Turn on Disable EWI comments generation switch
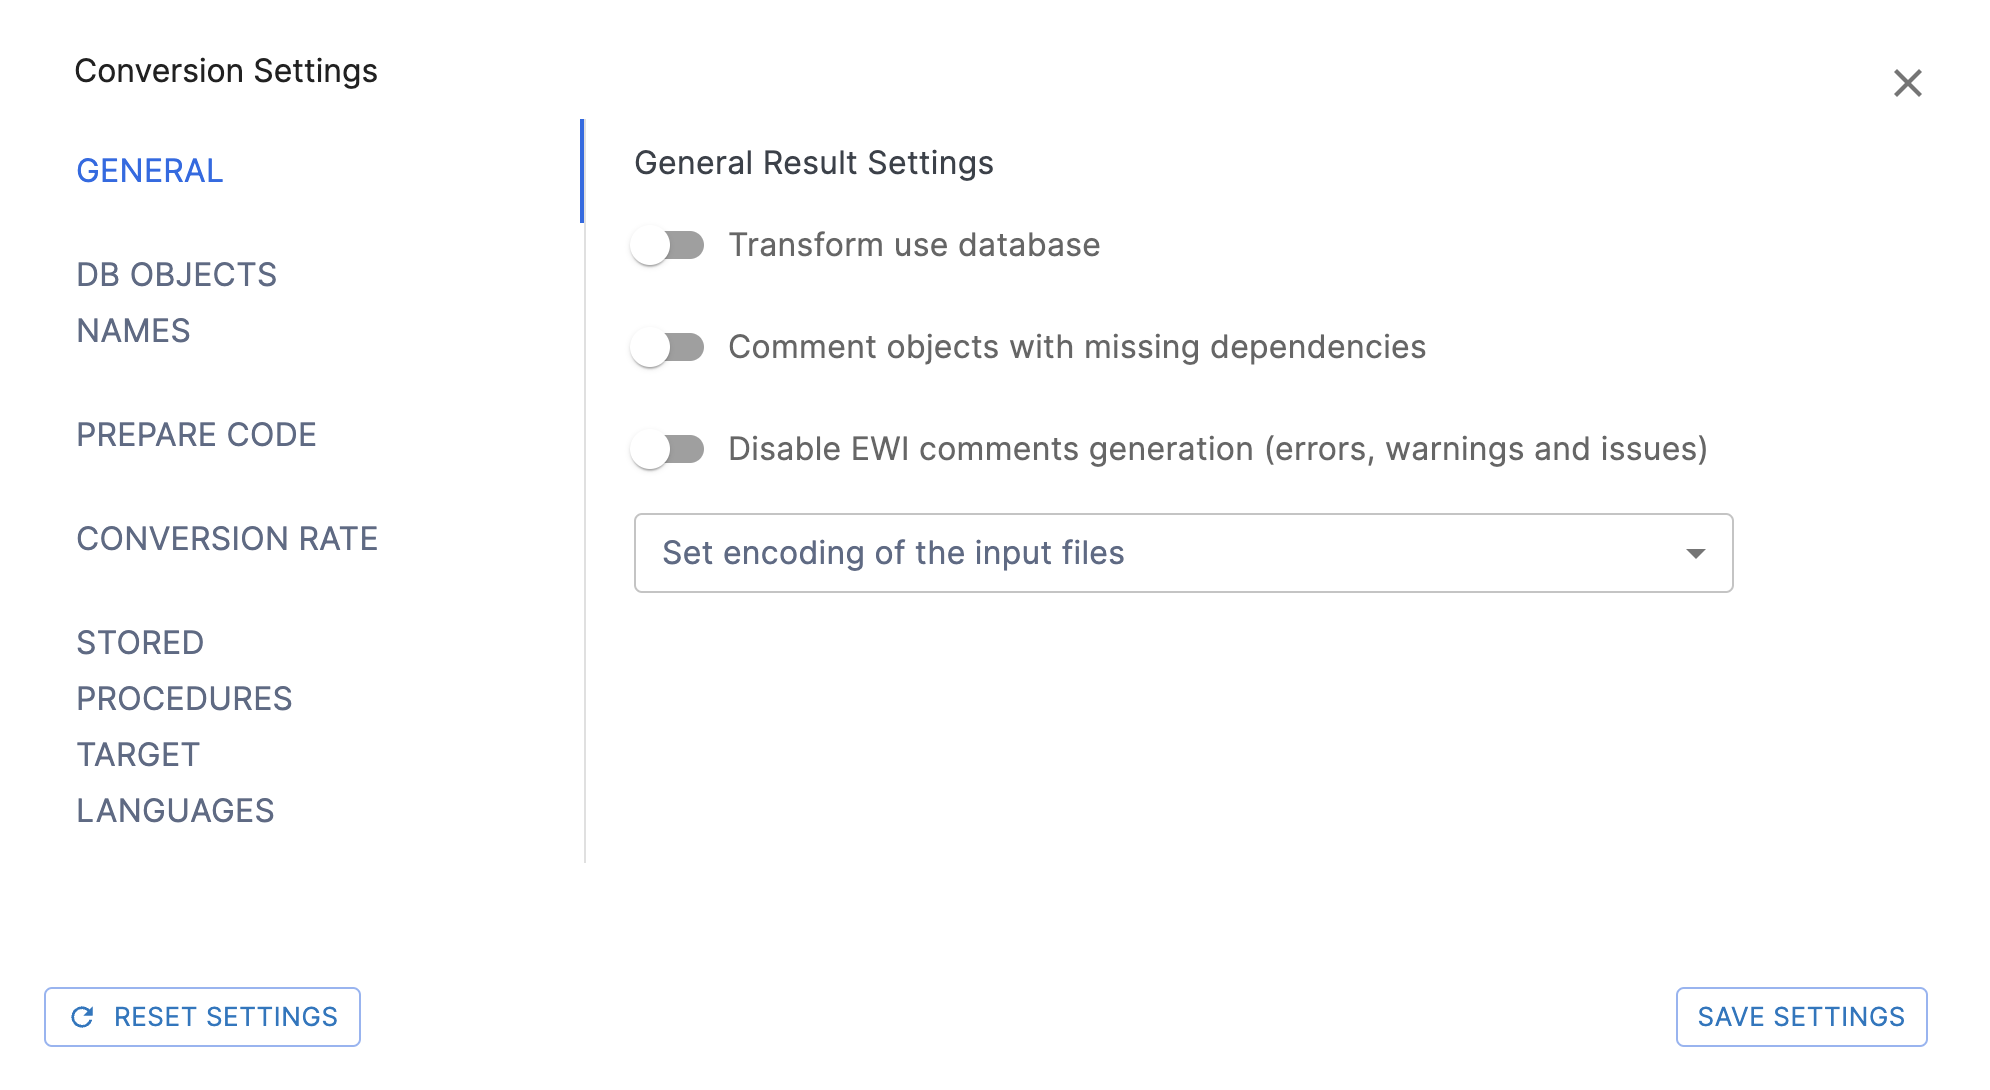Viewport: 1990px width, 1090px height. [x=668, y=449]
